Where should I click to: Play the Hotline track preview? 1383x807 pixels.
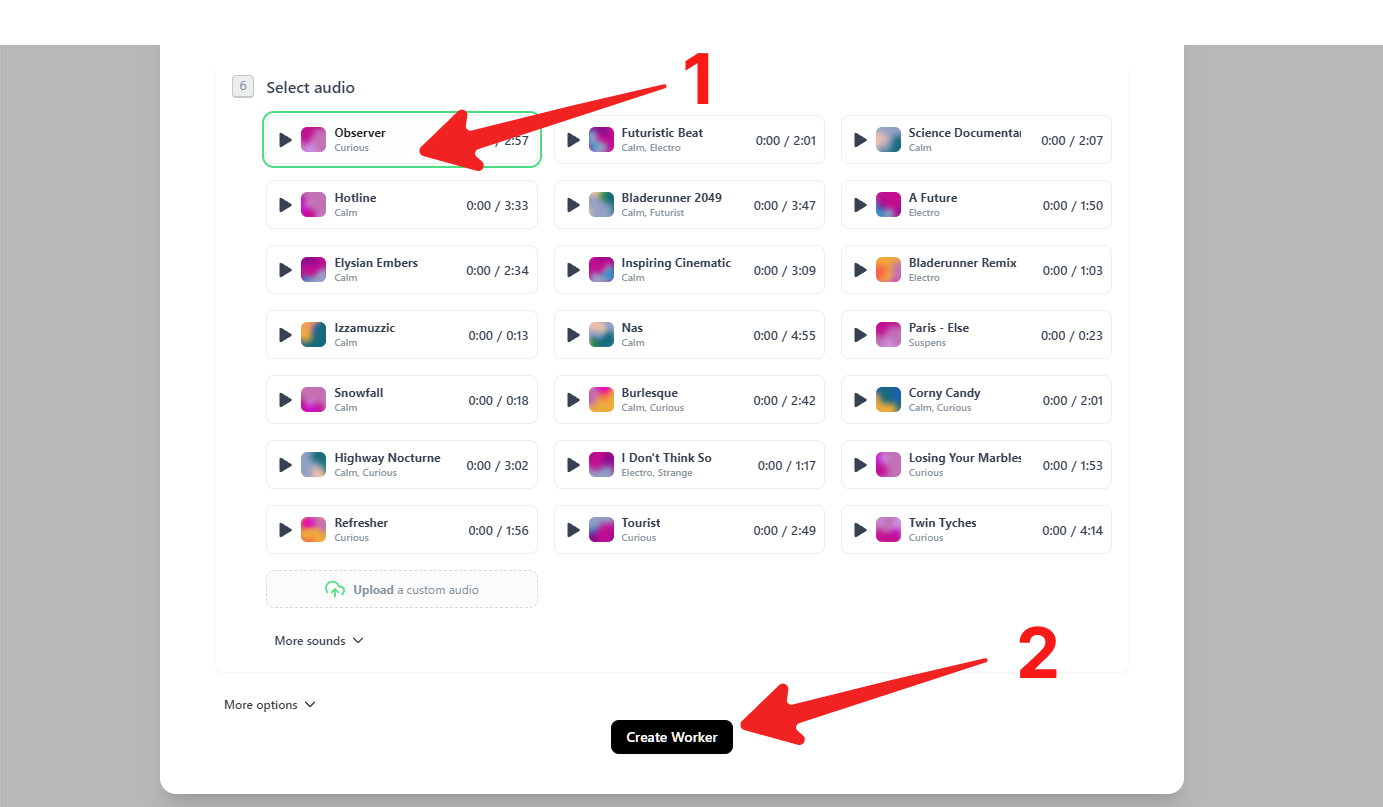tap(285, 205)
